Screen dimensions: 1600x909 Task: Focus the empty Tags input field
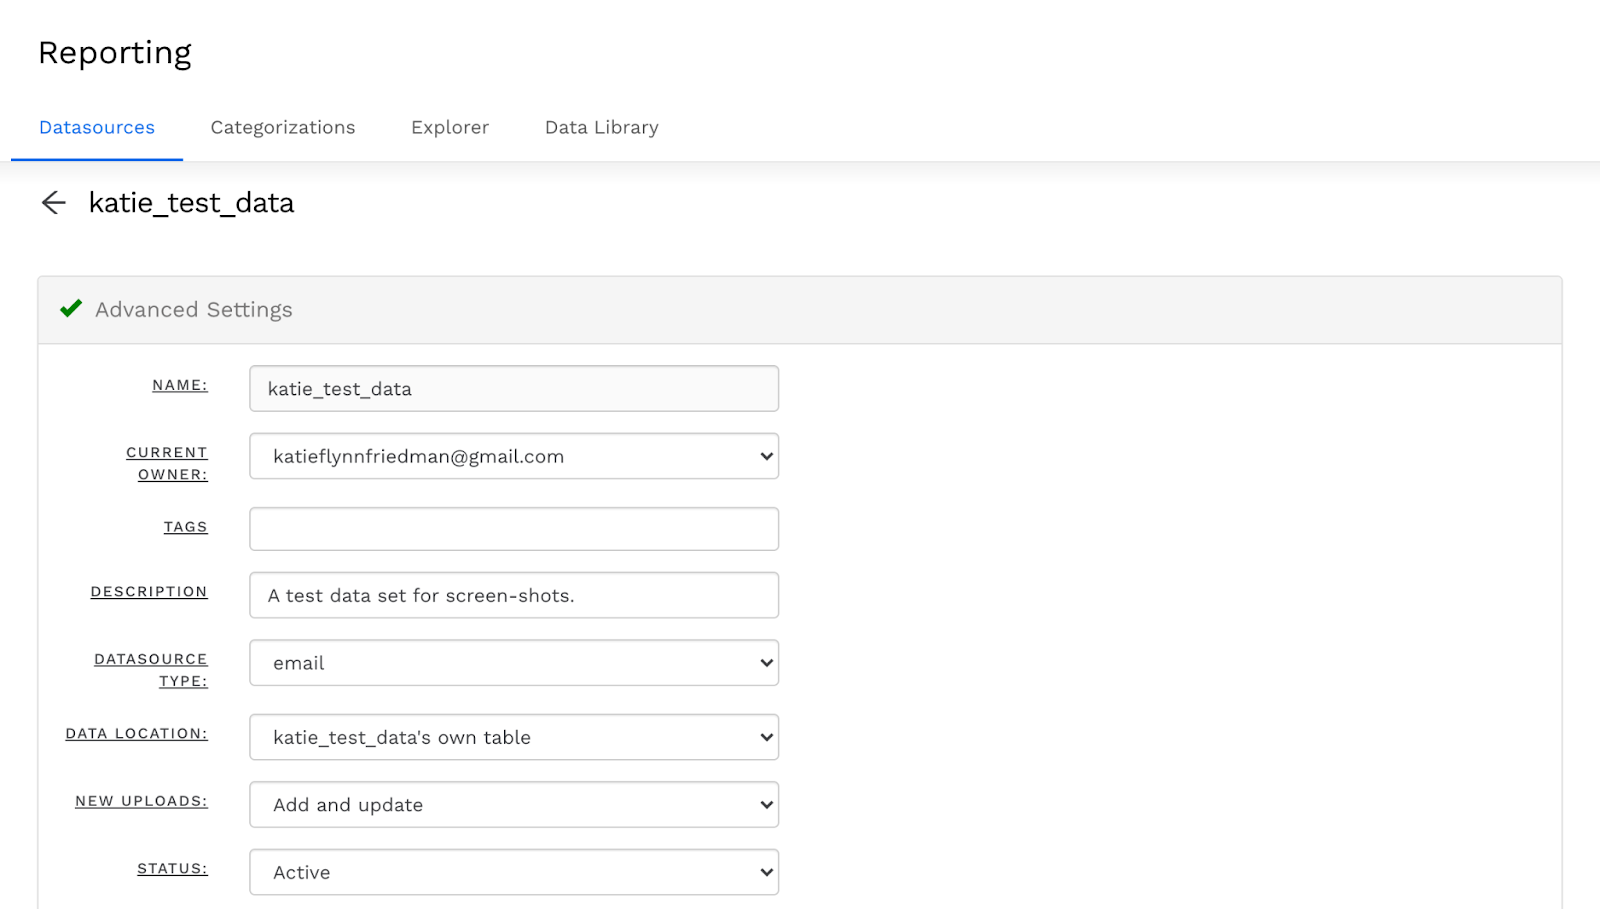[513, 529]
